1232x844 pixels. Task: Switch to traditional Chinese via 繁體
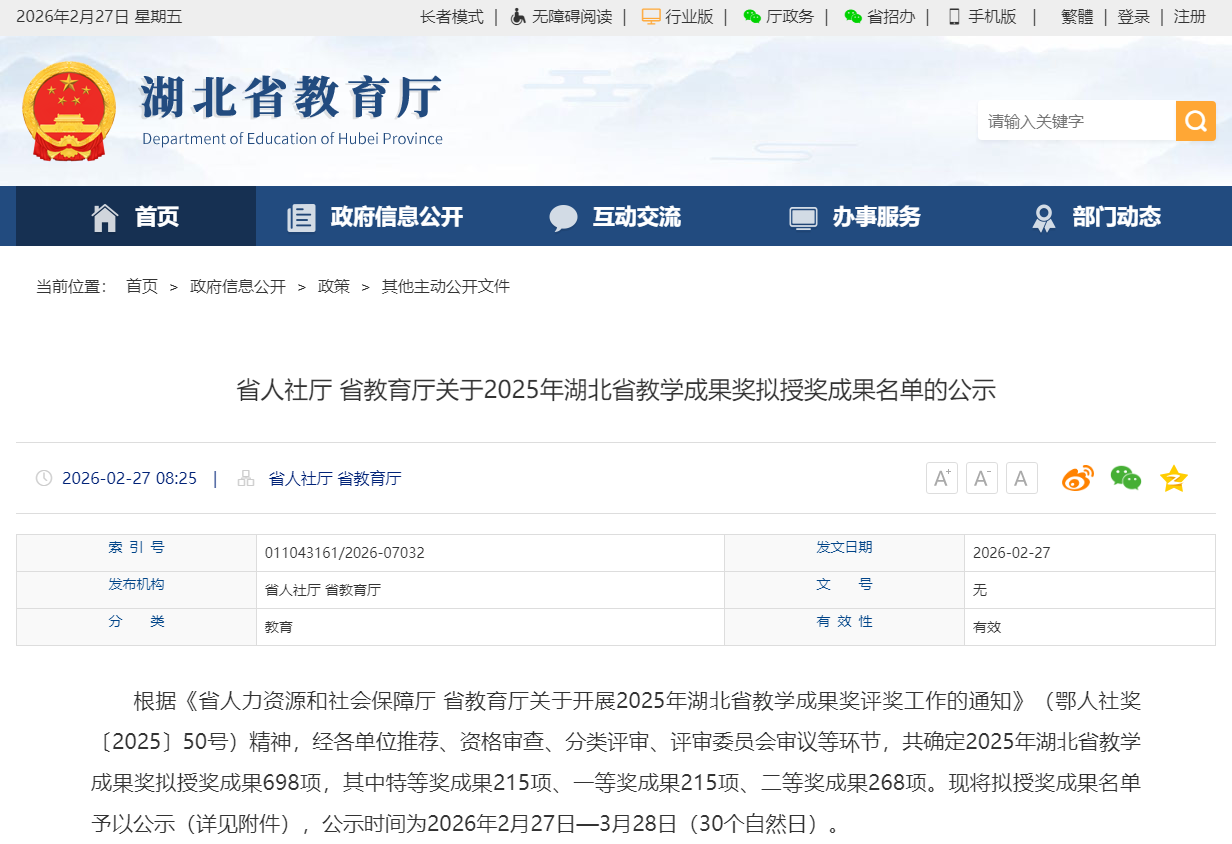click(1075, 16)
